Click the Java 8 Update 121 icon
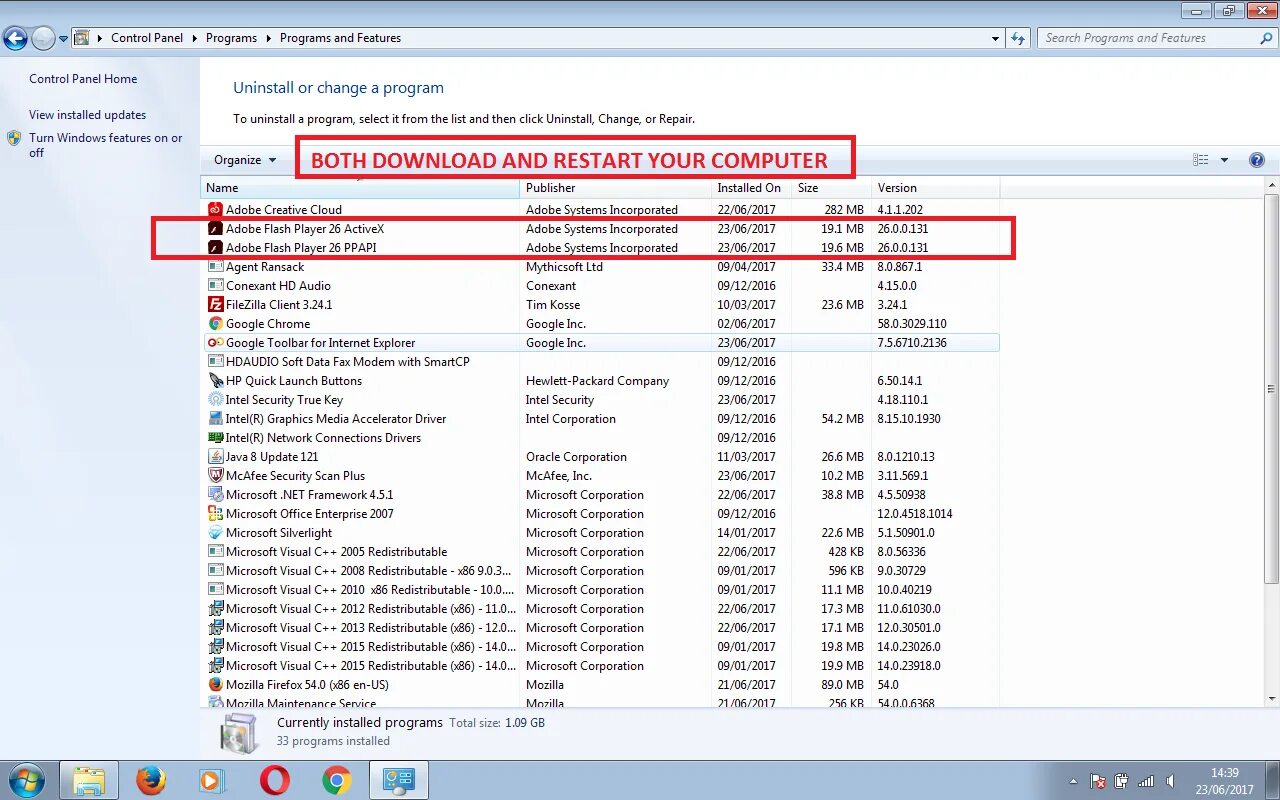 pos(215,457)
